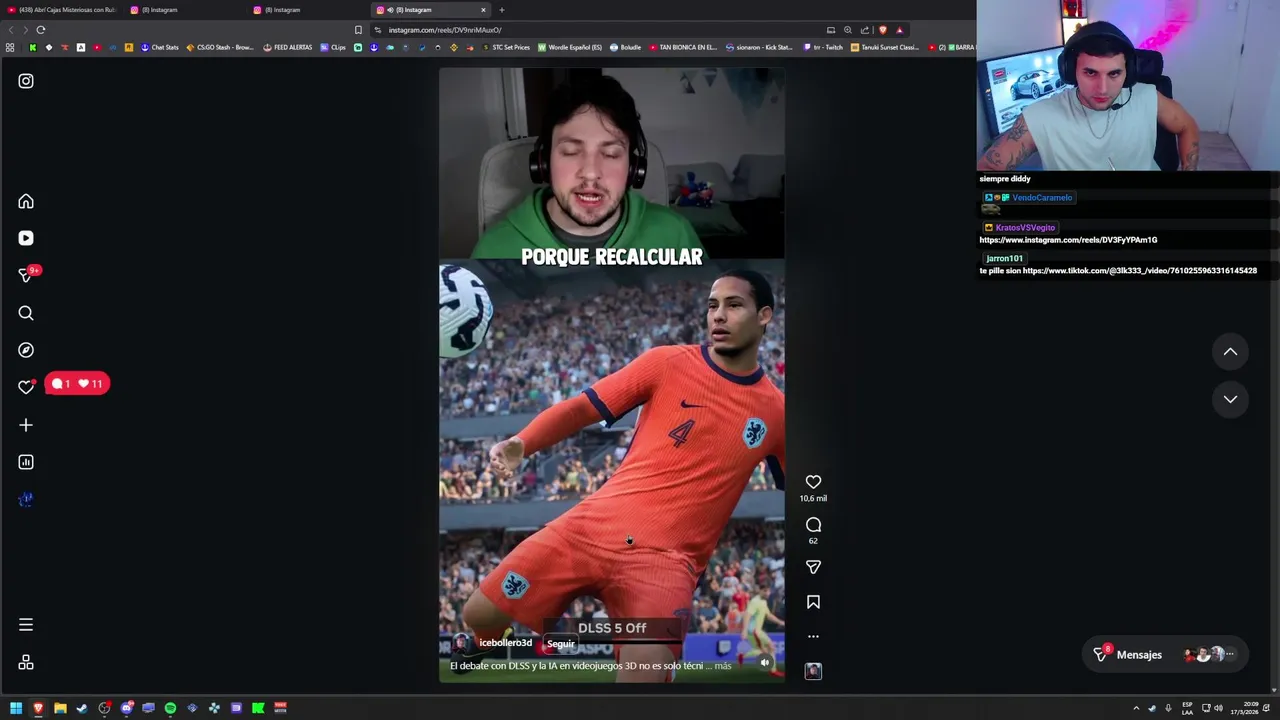Open the Reels section icon
The width and height of the screenshot is (1280, 720).
click(26, 238)
